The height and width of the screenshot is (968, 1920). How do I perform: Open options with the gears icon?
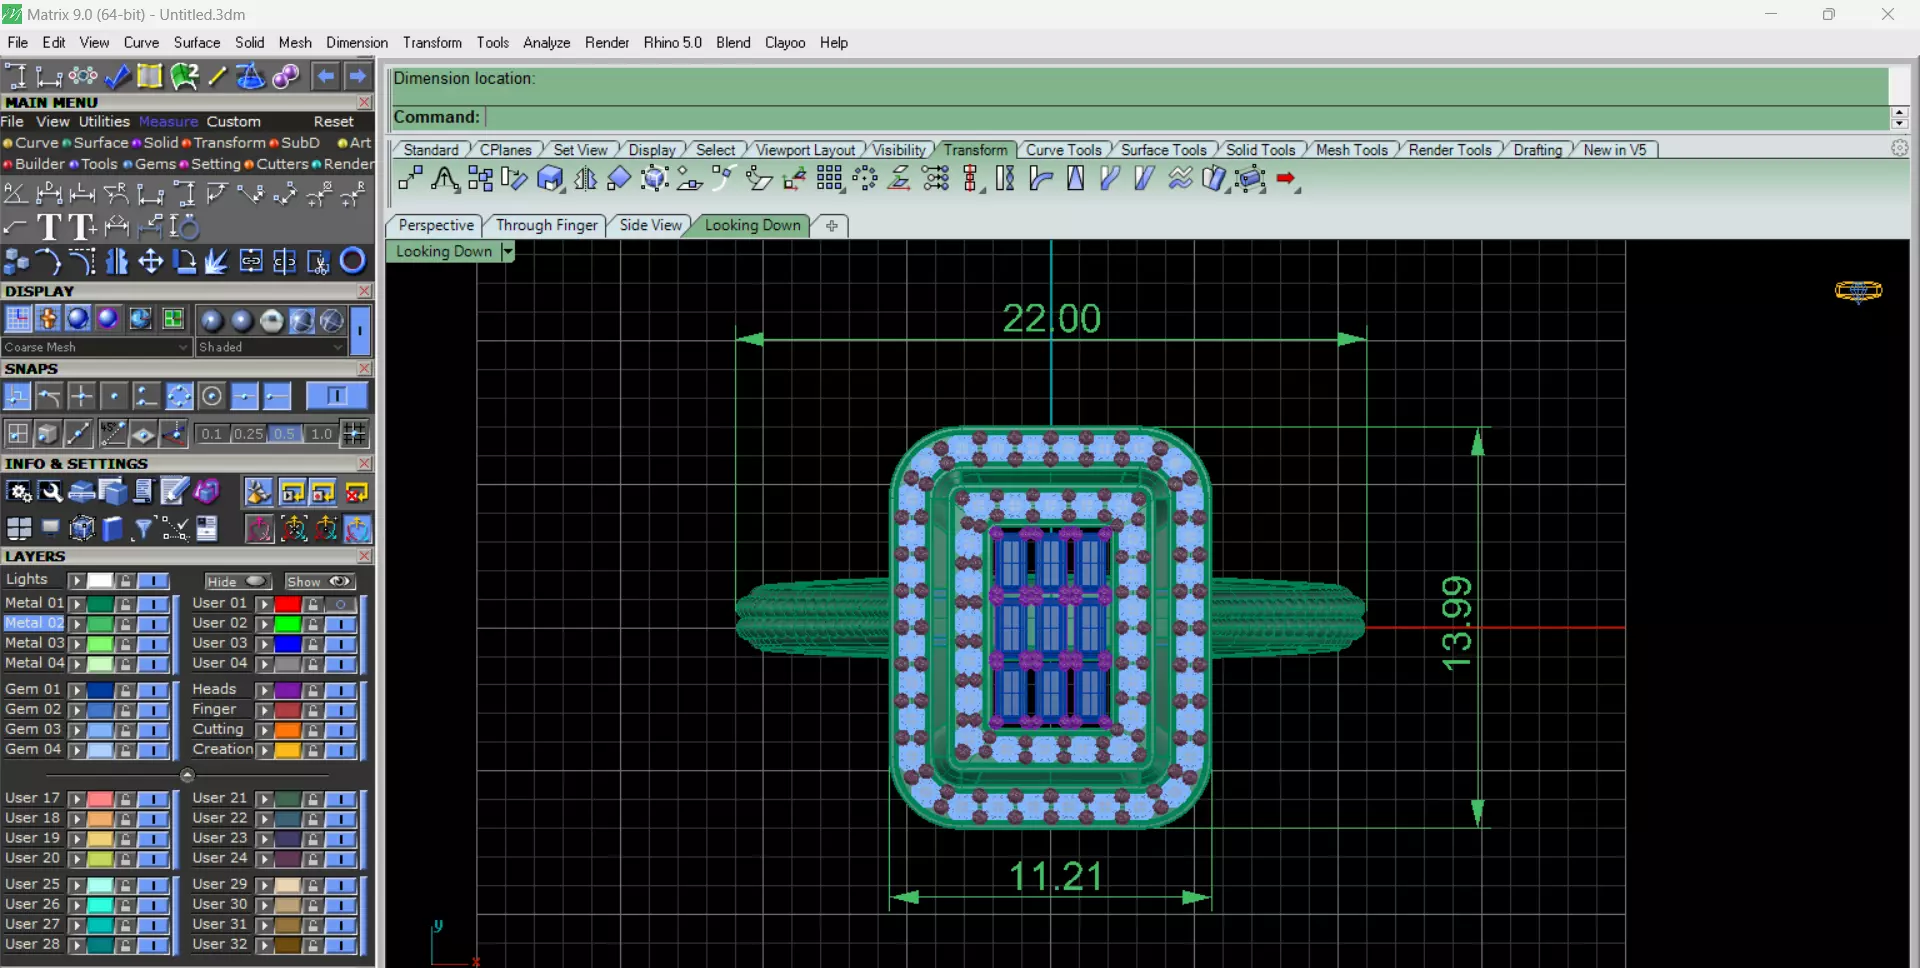tap(18, 492)
